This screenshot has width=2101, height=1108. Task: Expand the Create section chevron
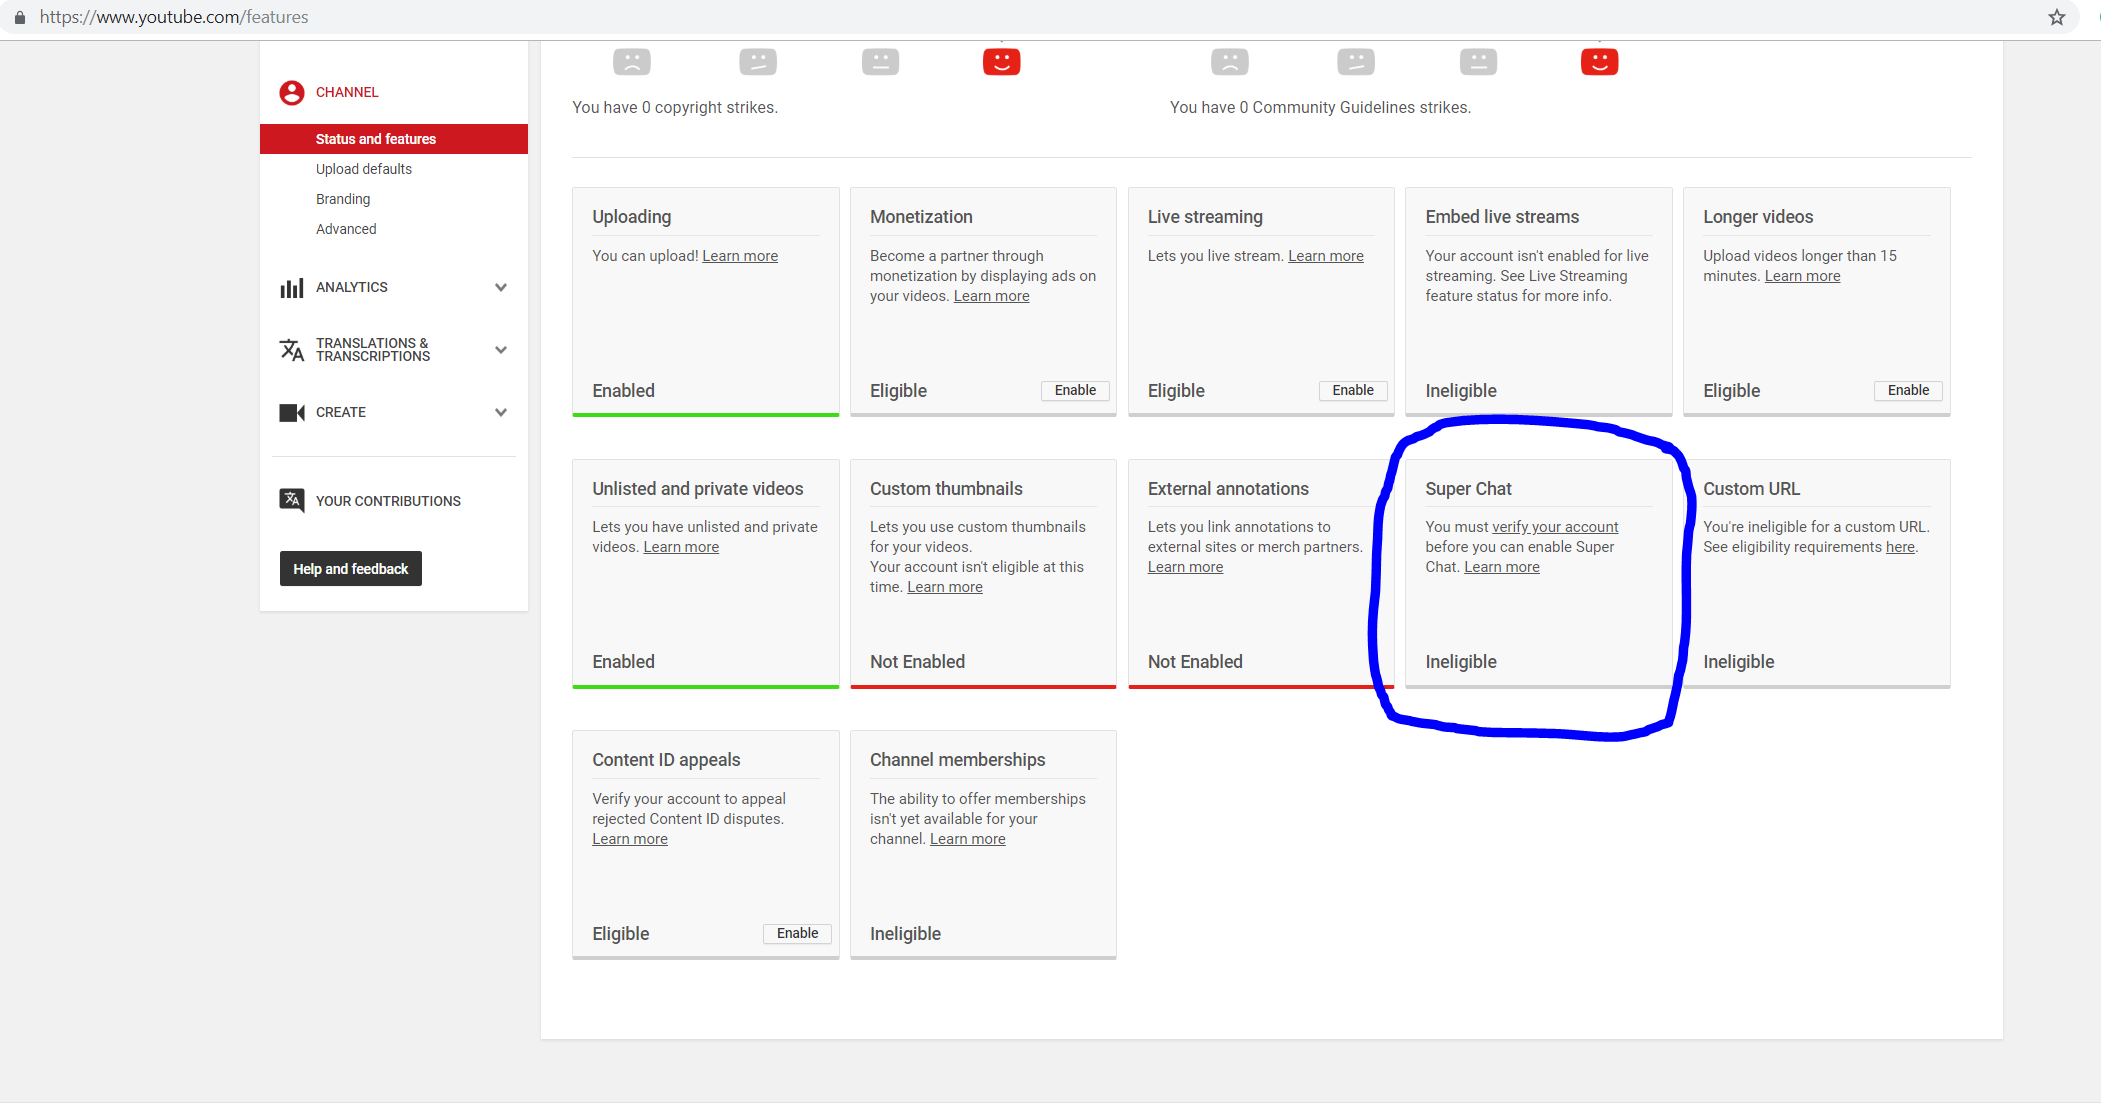click(501, 413)
